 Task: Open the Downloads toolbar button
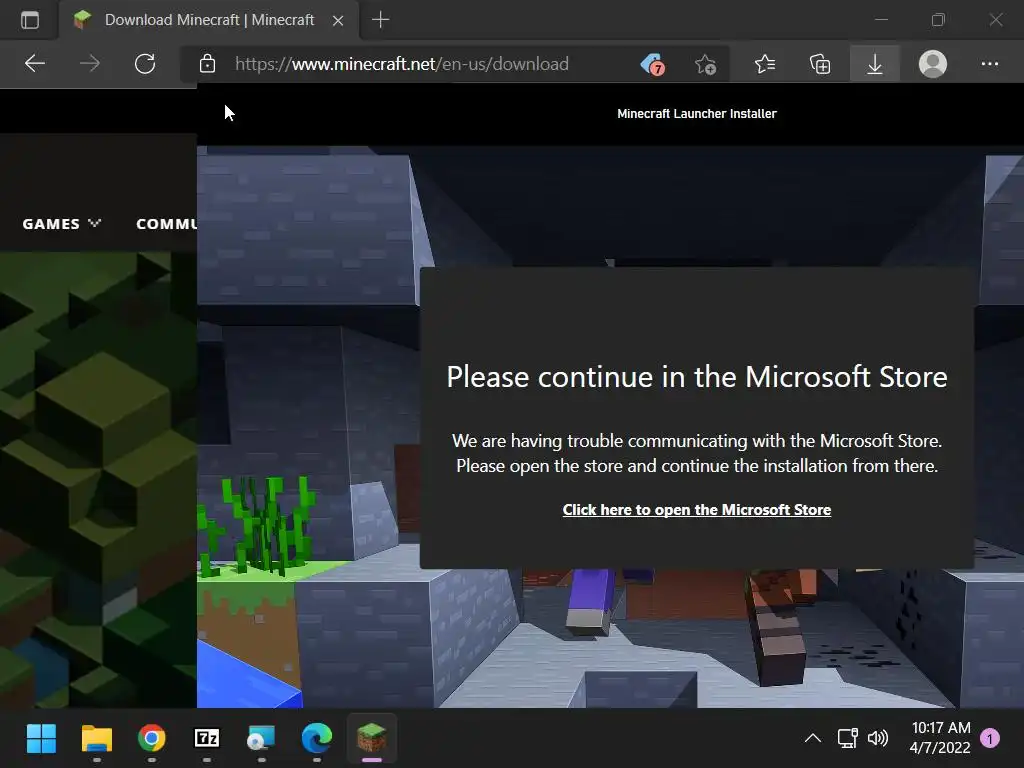(x=874, y=64)
